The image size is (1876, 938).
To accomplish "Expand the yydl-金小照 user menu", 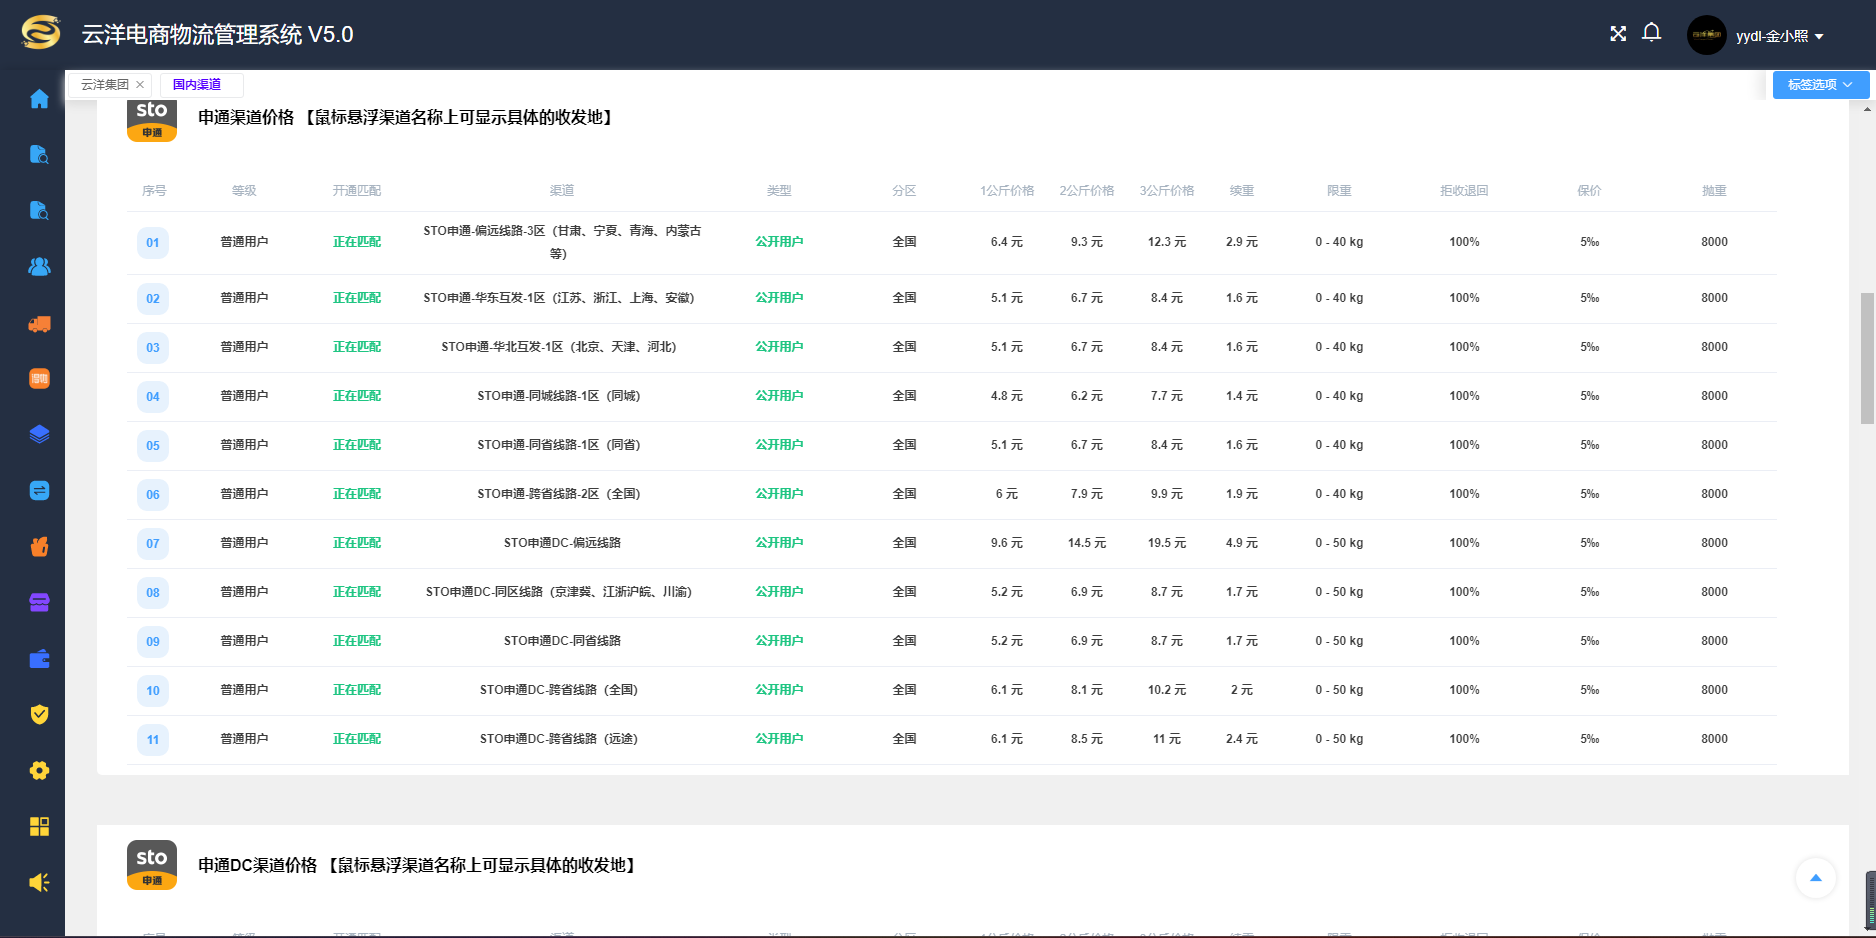I will pyautogui.click(x=1779, y=36).
